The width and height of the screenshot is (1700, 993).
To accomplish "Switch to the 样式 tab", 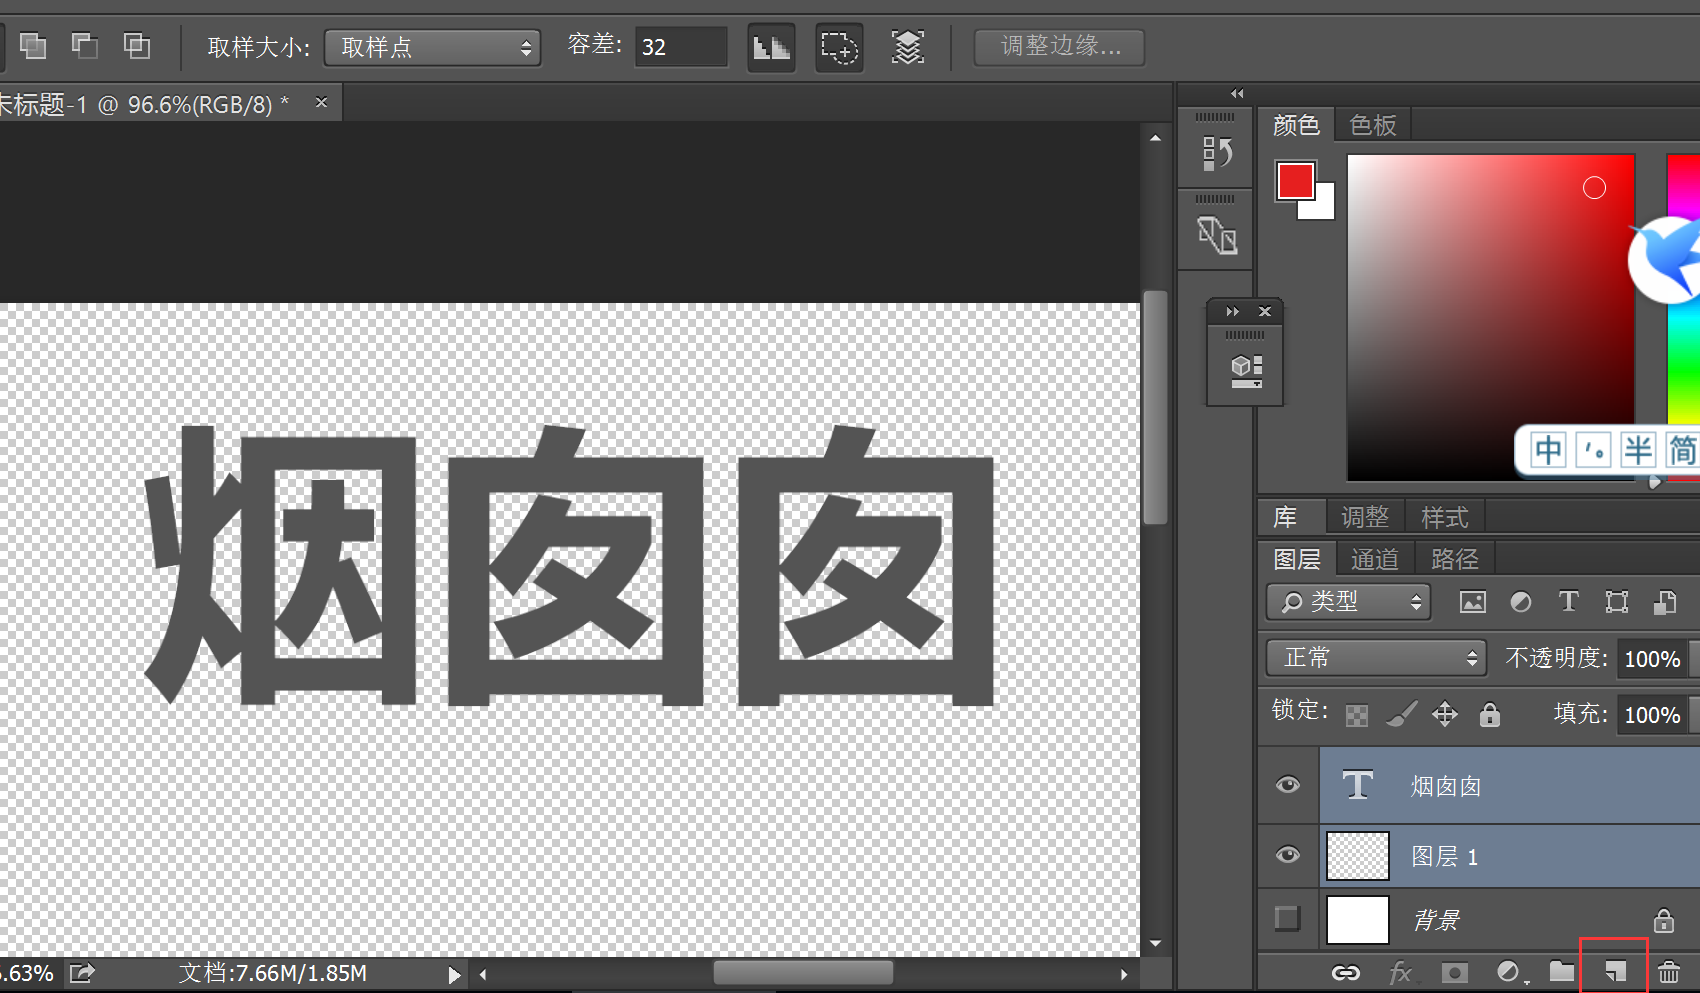I will 1445,517.
